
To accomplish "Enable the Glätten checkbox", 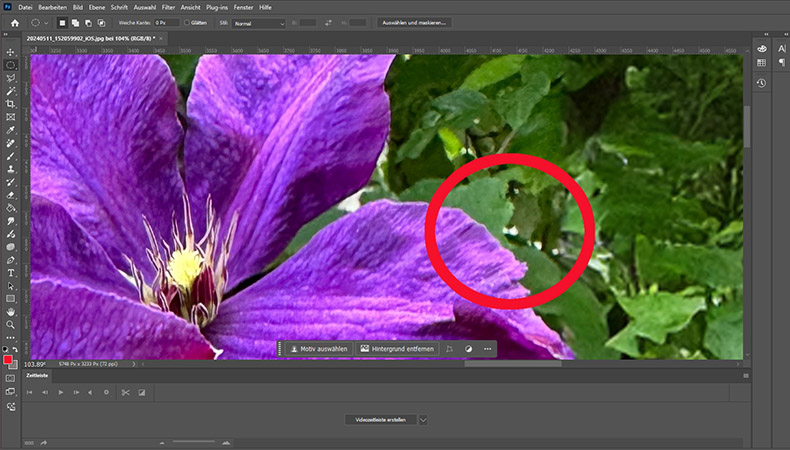I will (188, 22).
